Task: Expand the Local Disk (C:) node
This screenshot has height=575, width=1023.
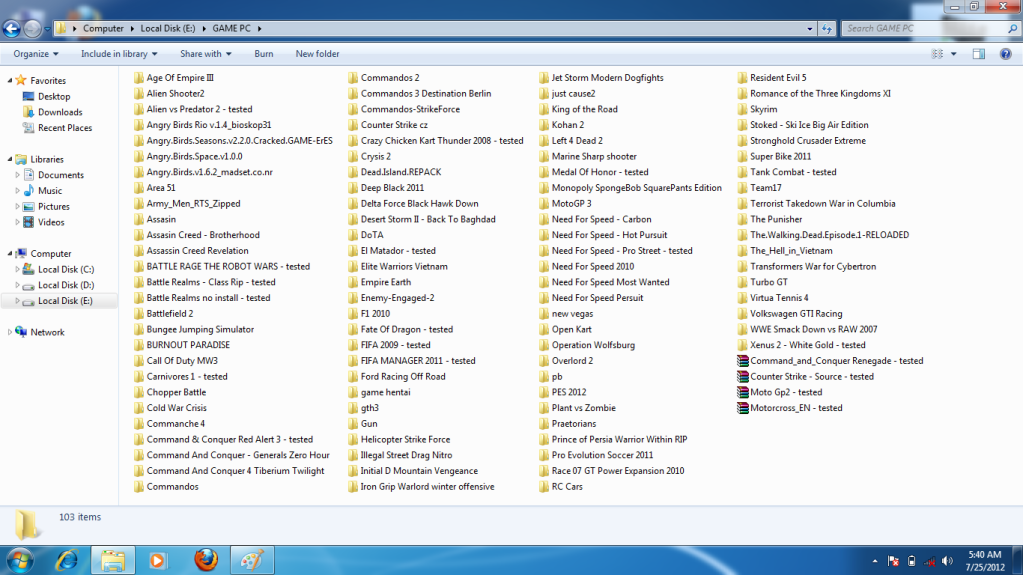Action: [18, 269]
